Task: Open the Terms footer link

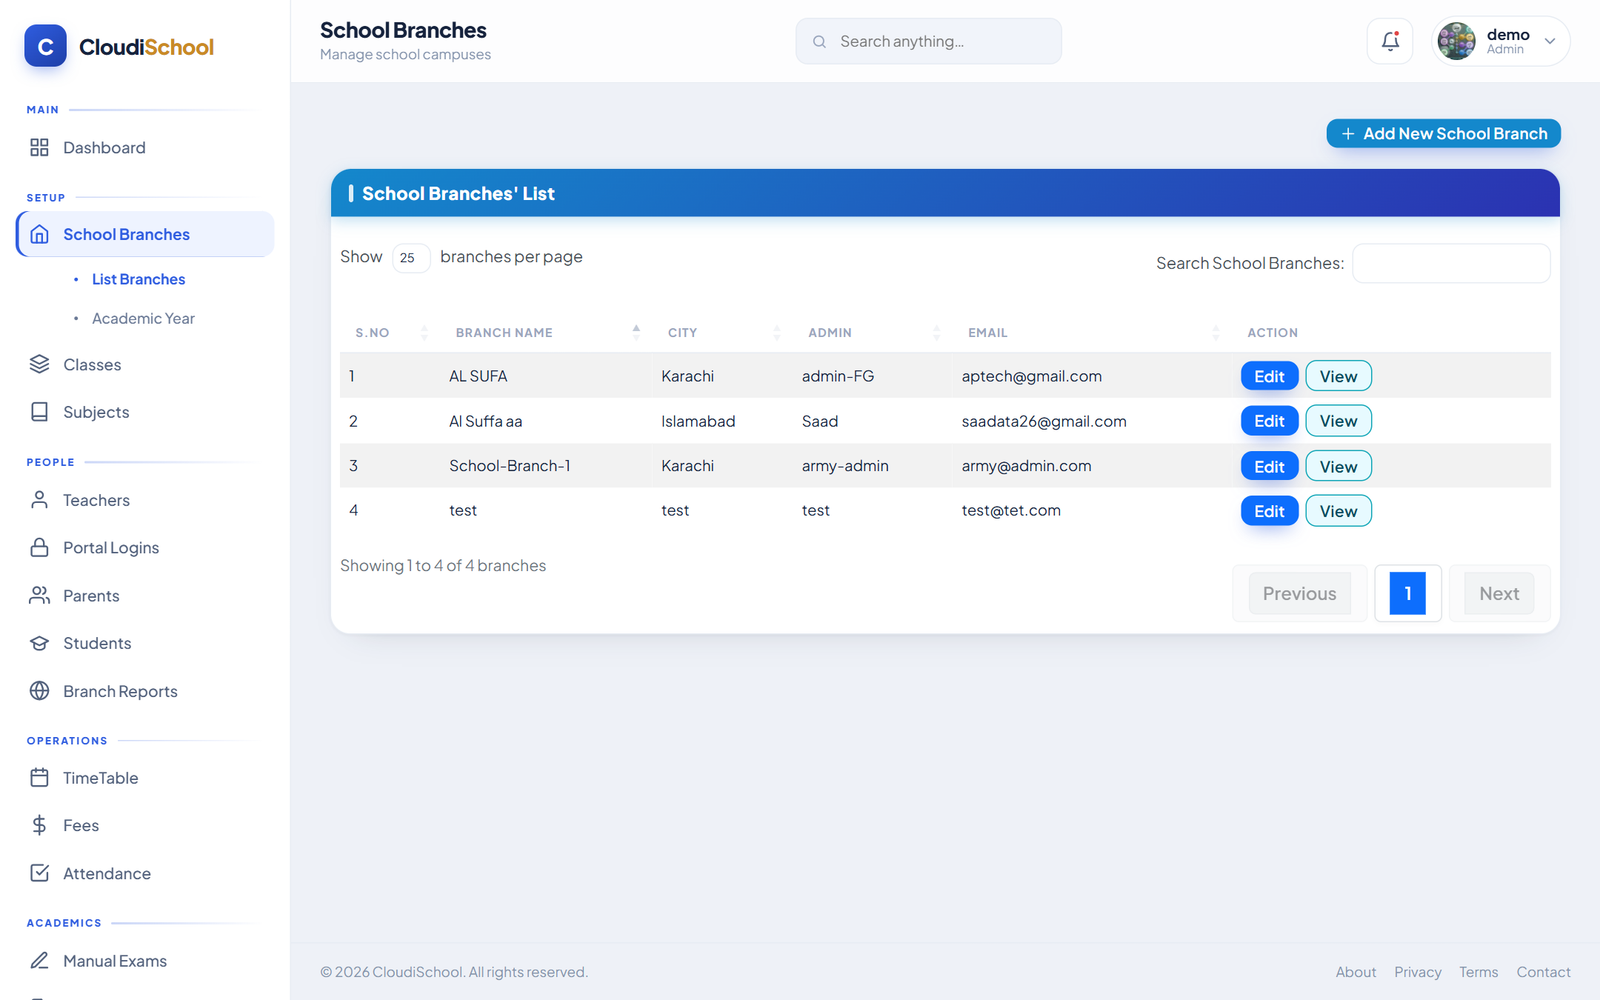Action: [1478, 972]
